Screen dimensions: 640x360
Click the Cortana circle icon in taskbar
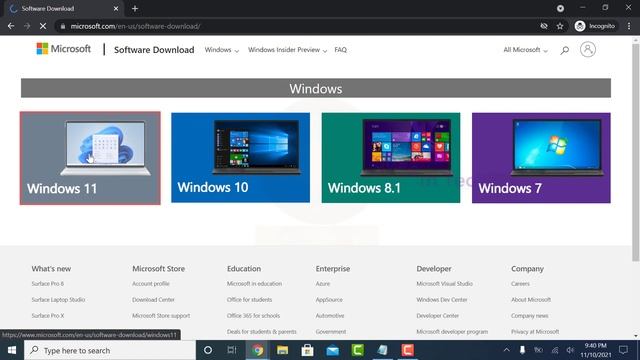[208, 350]
